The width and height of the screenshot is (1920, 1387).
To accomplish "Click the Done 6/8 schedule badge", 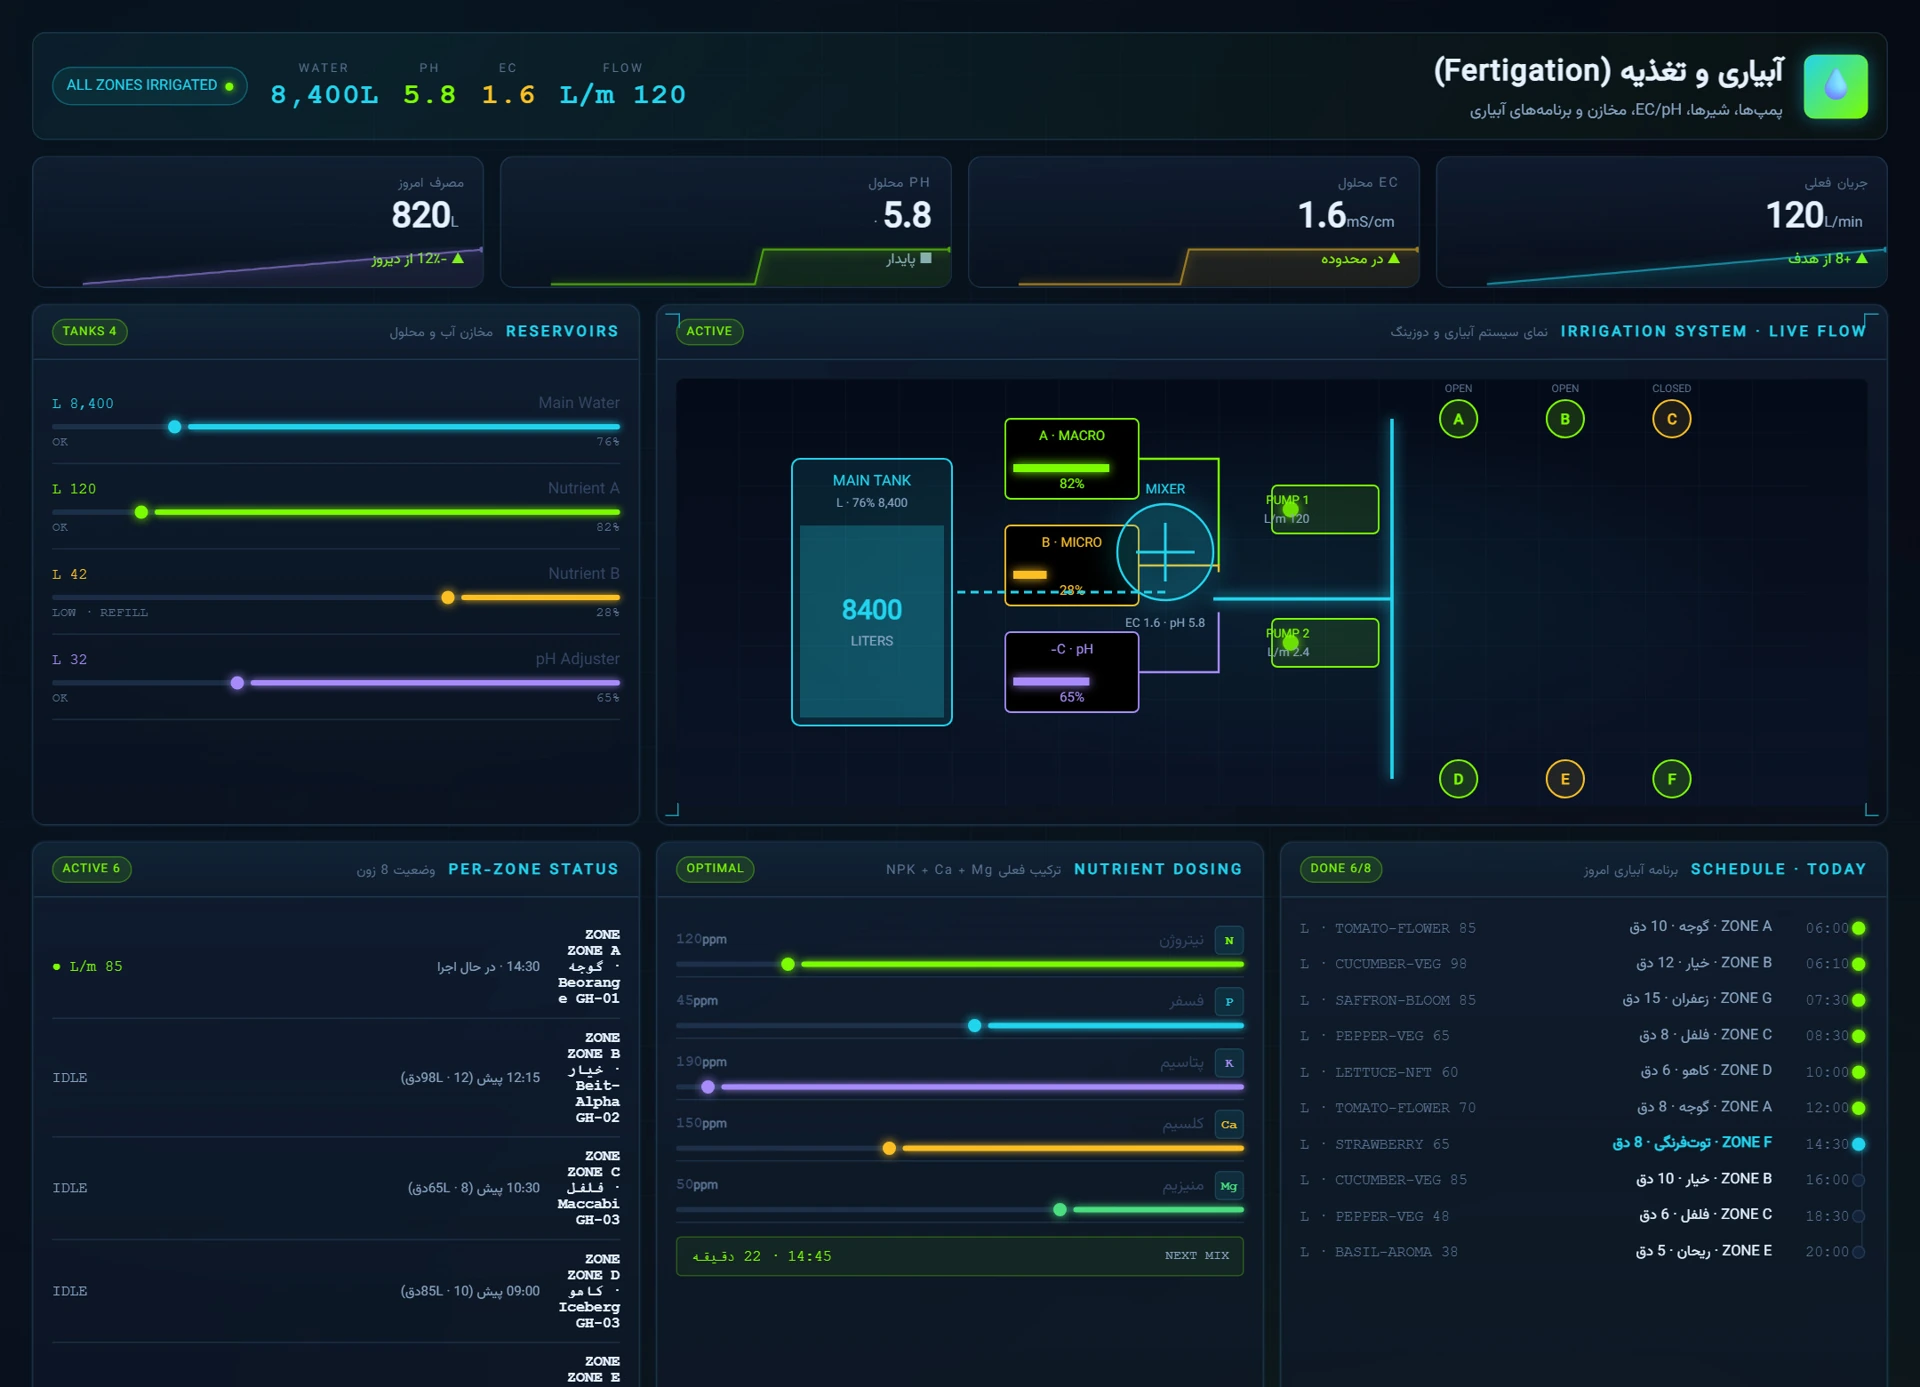I will (x=1341, y=868).
